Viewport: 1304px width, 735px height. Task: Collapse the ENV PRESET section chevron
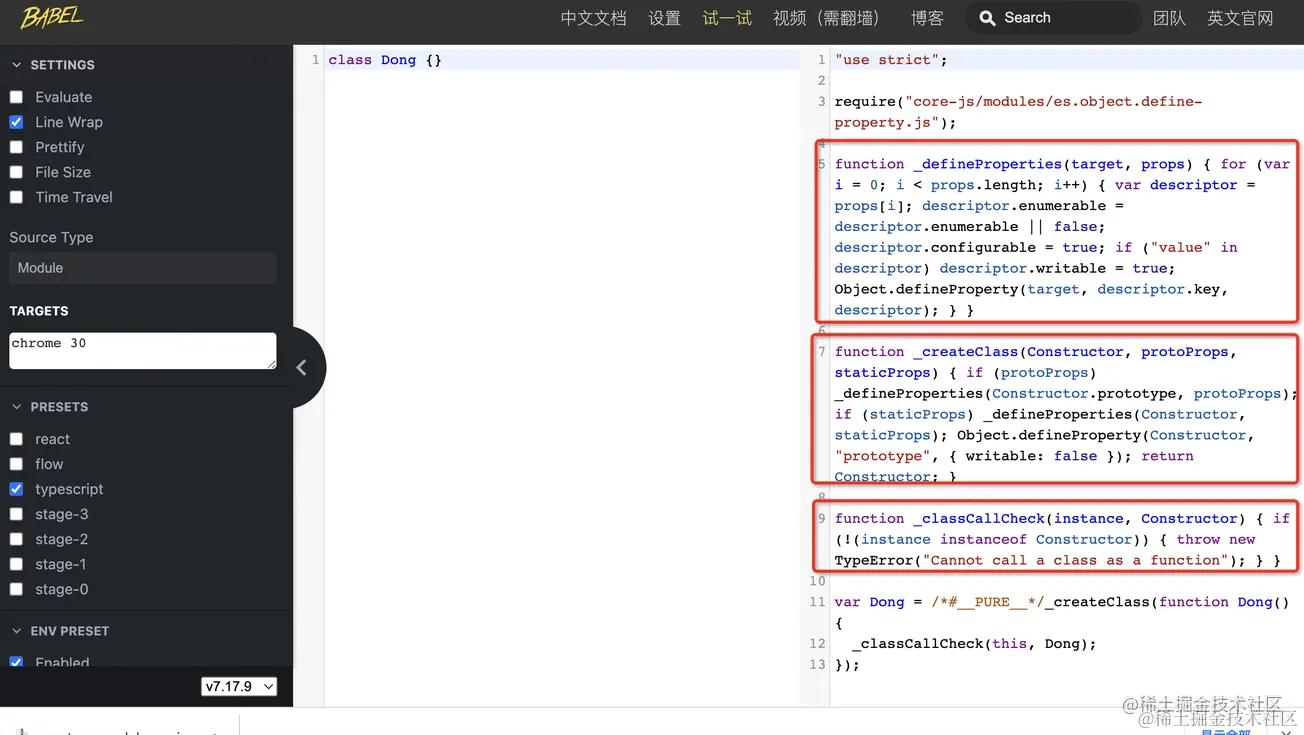click(16, 631)
